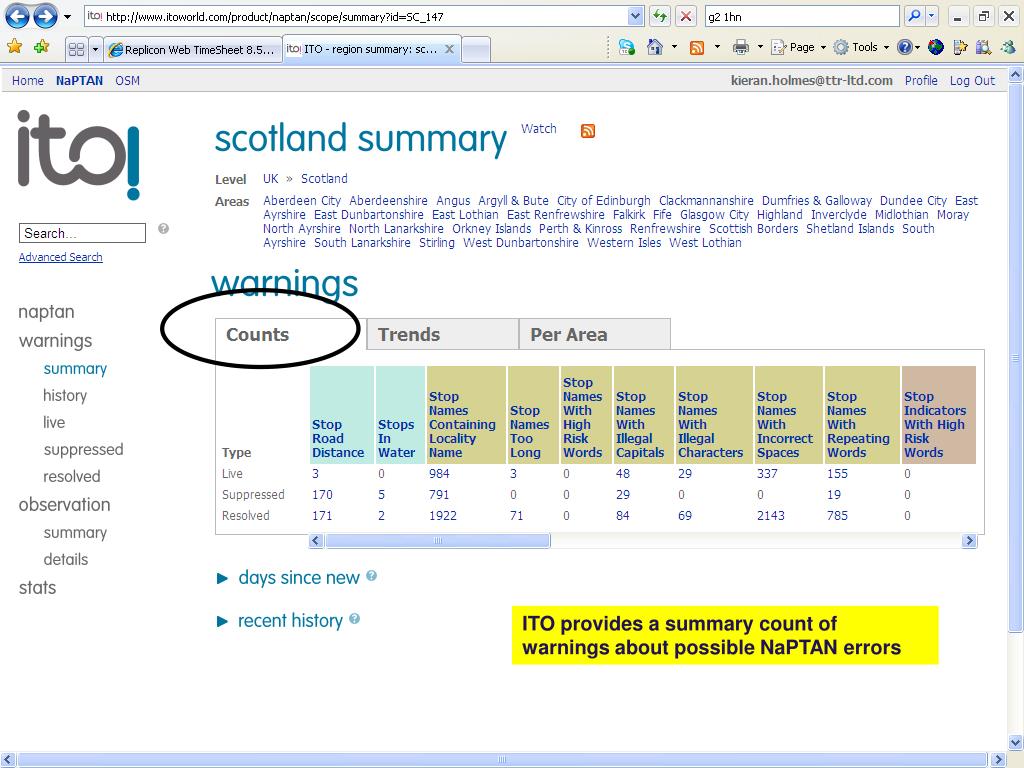Click the table's horizontal scrollbar thumb

pos(438,541)
